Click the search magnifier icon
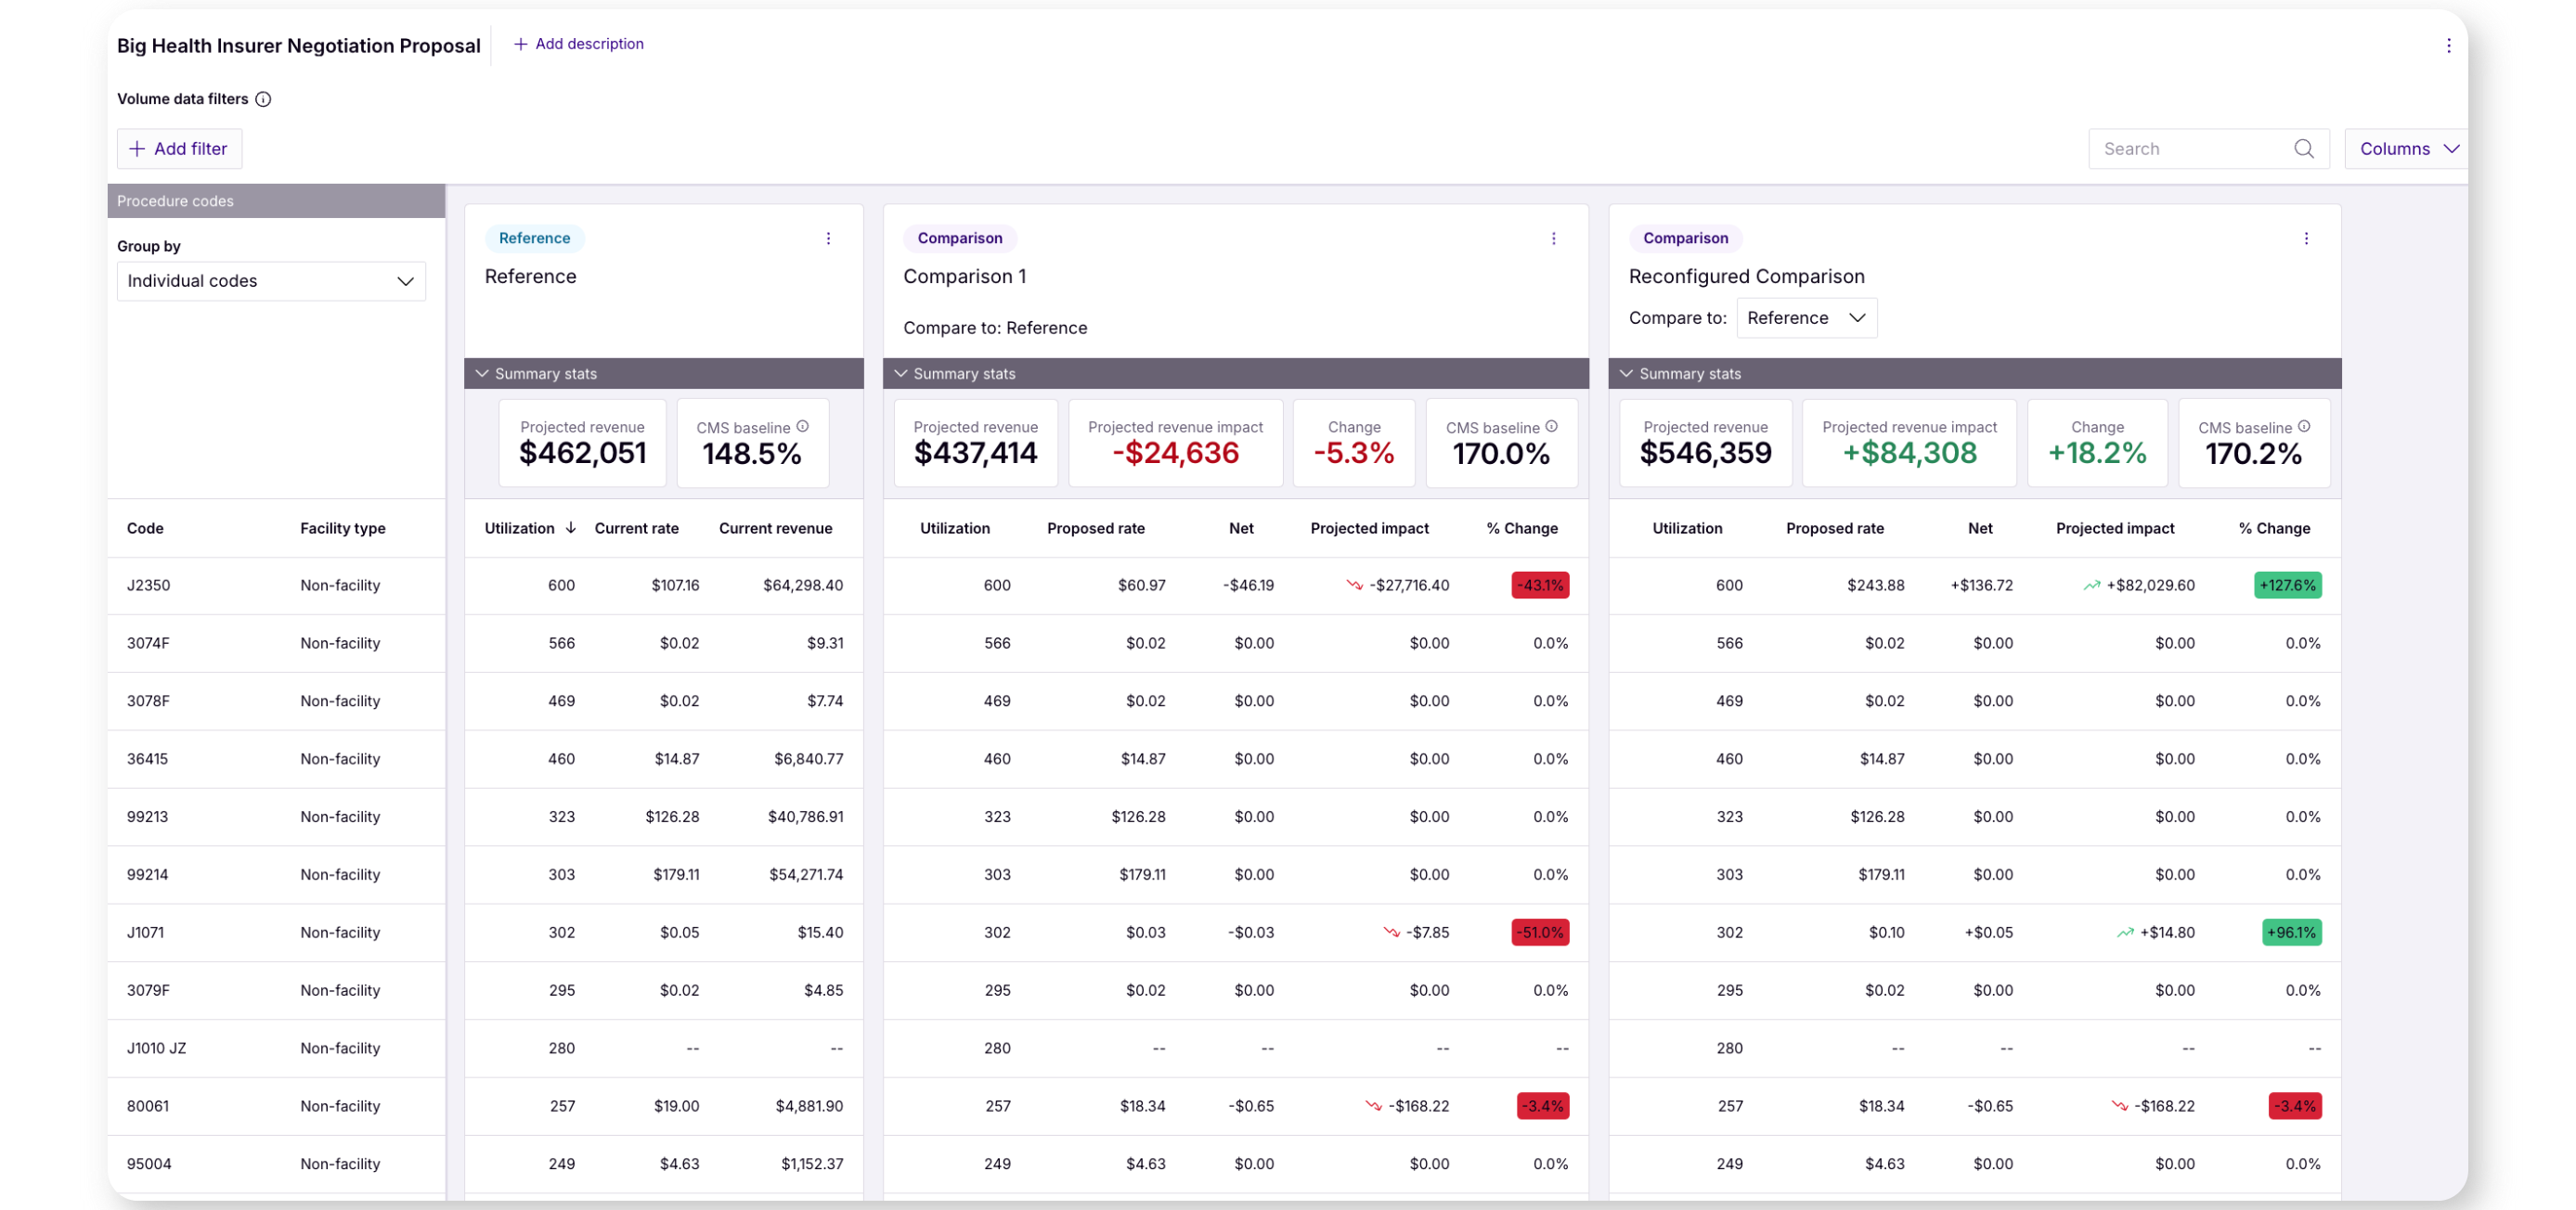The image size is (2576, 1210). point(2304,148)
